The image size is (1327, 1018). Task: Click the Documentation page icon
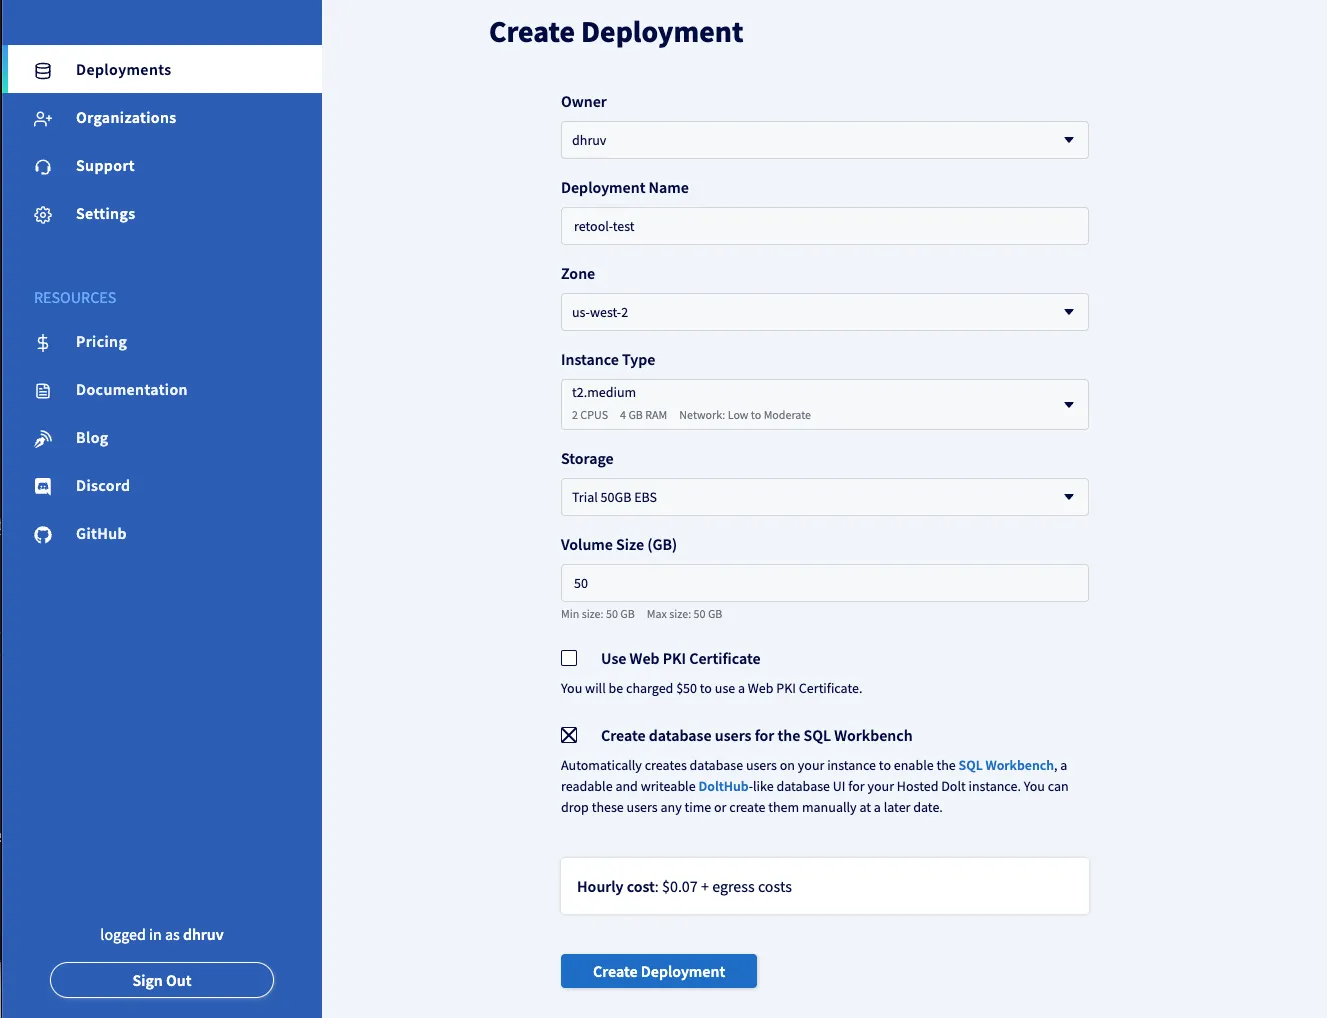(x=42, y=390)
